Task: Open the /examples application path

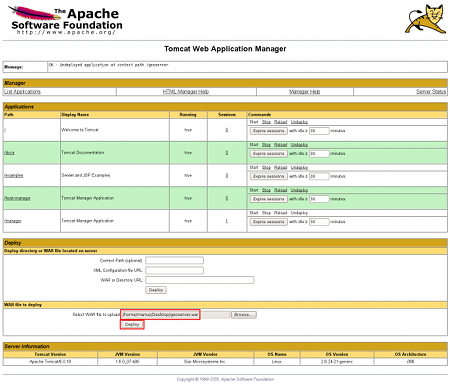Action: (14, 175)
